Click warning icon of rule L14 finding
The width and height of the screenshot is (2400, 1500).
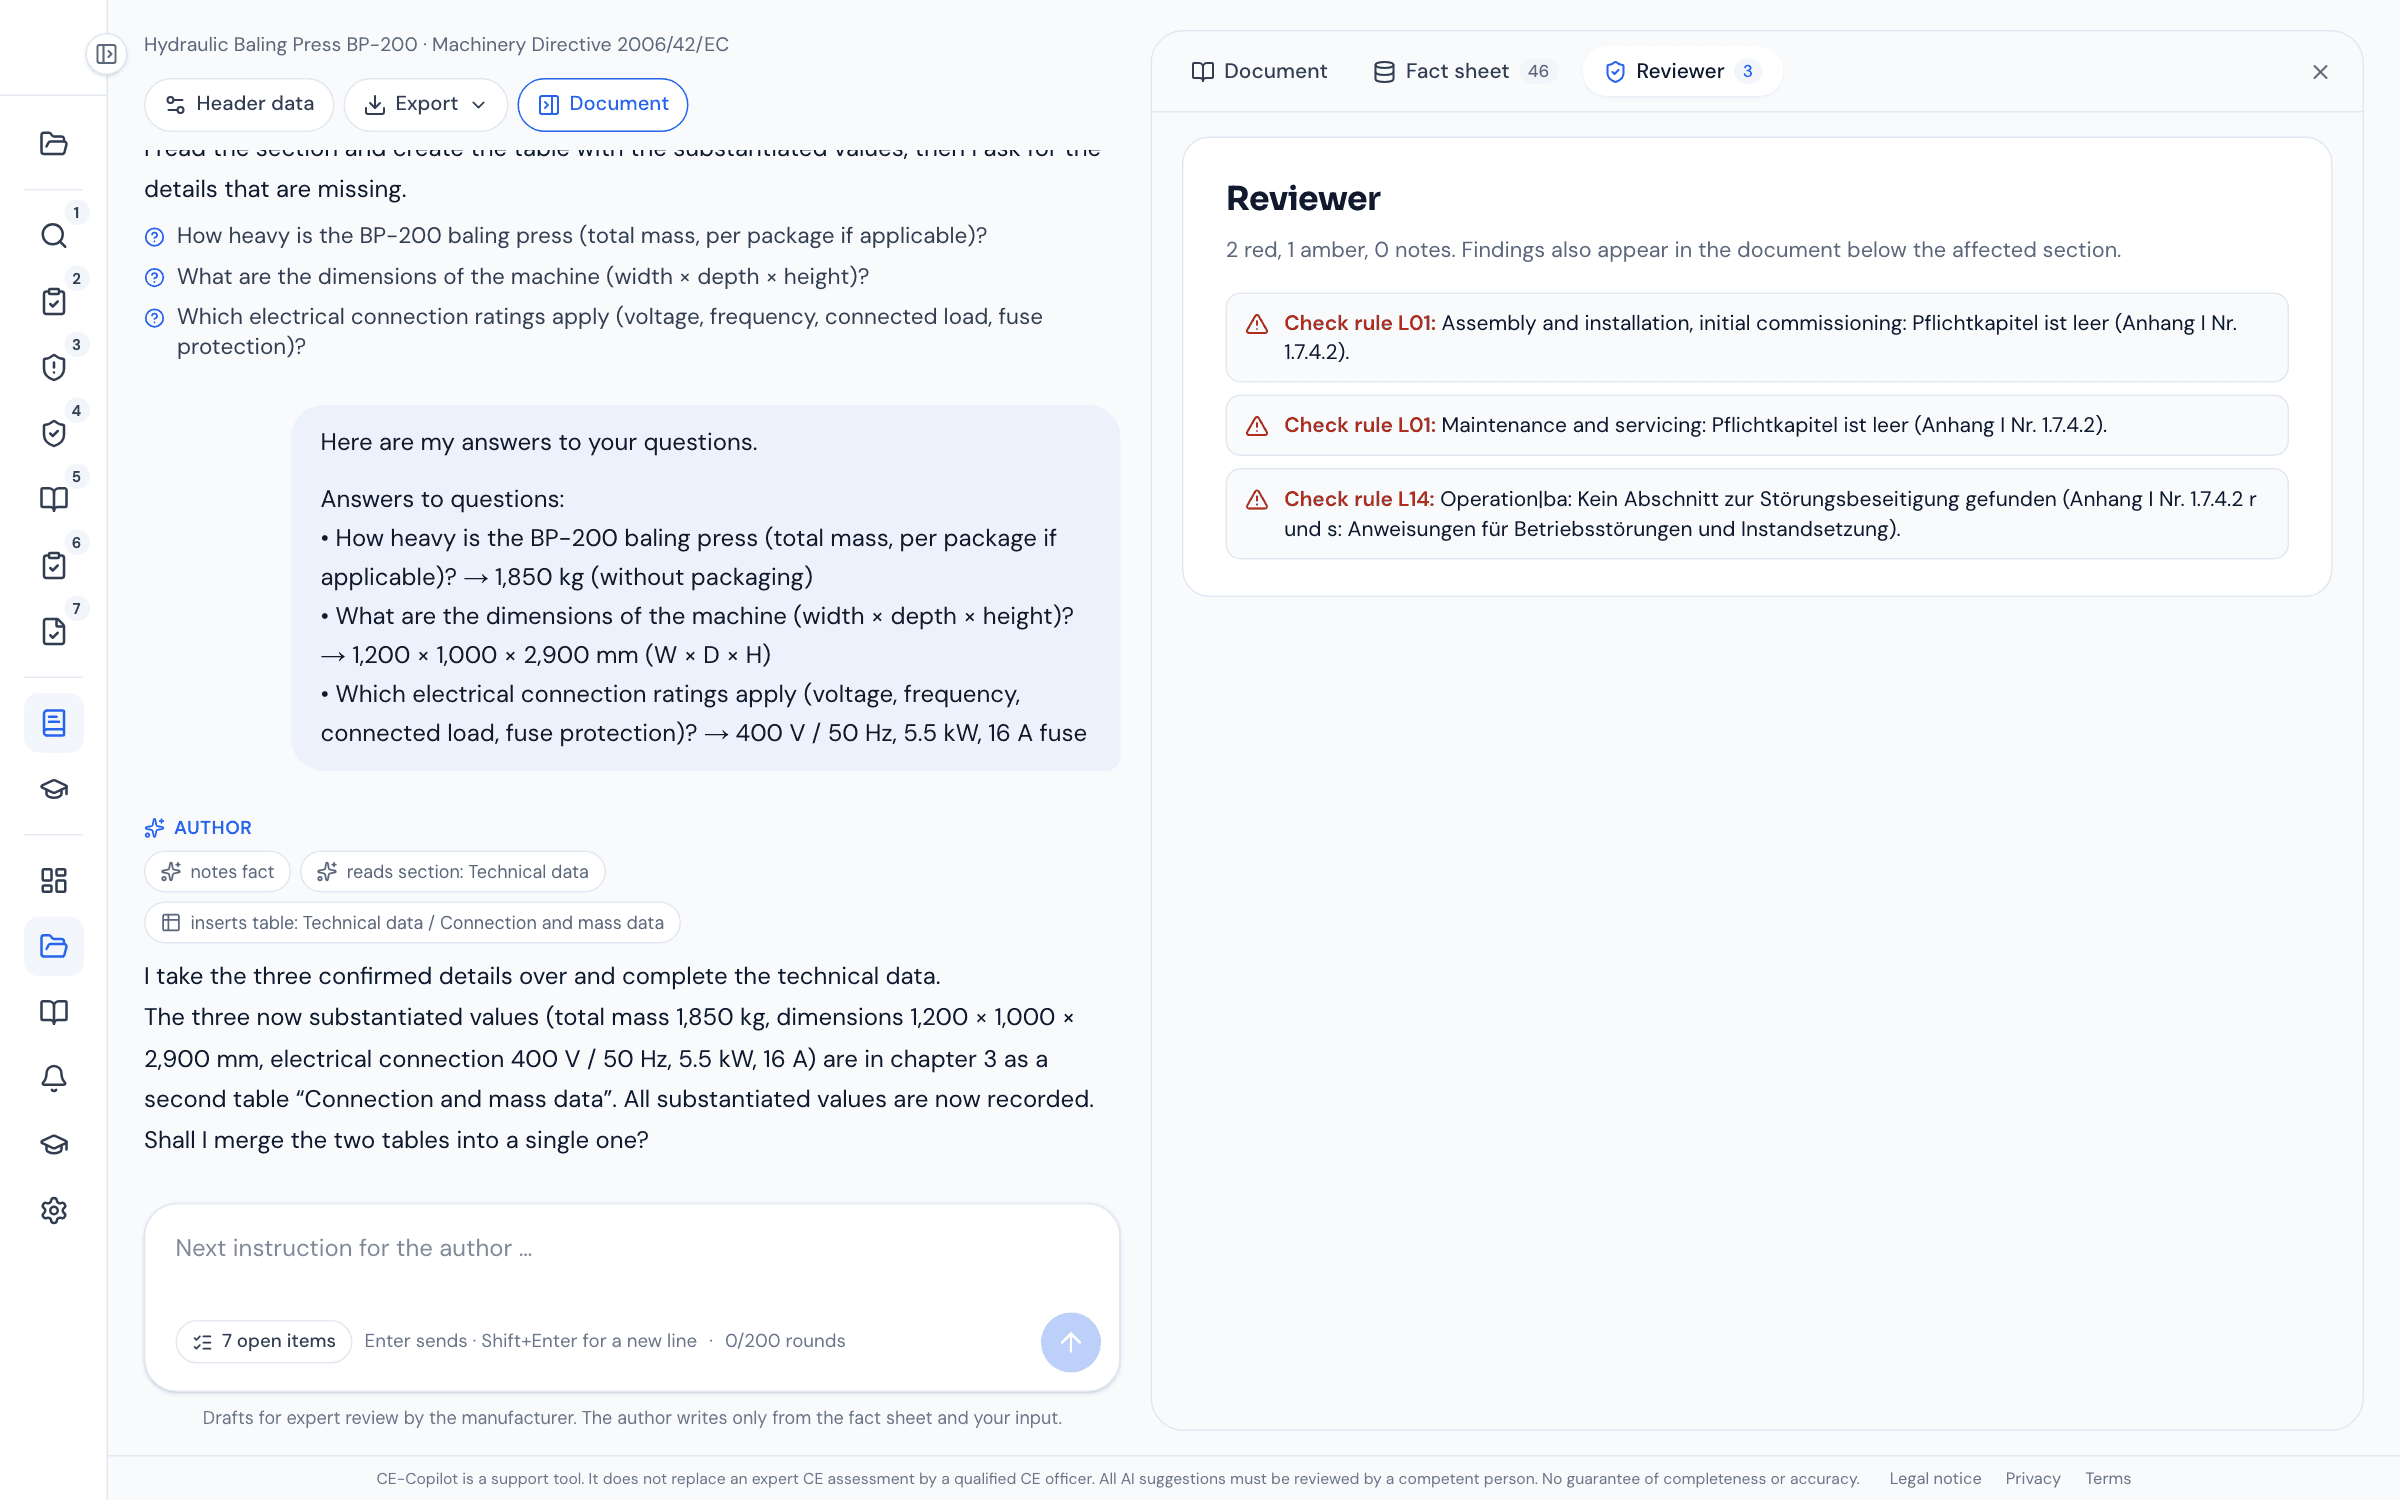[1257, 500]
